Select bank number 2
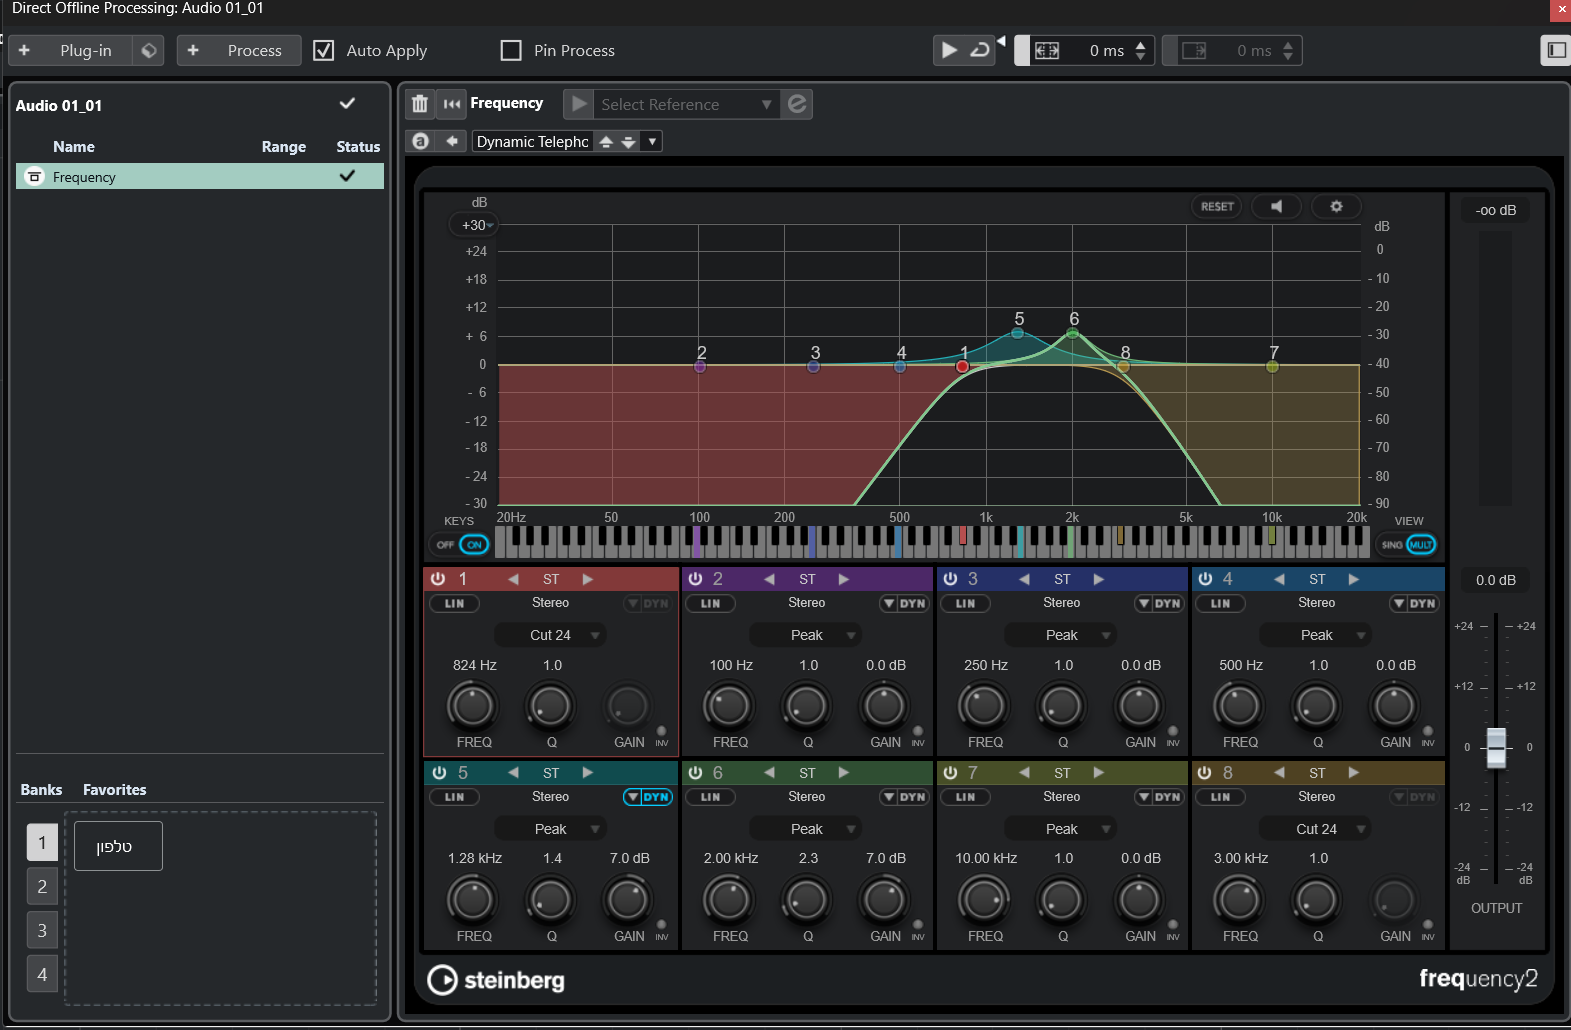Screen dimensions: 1571x1030 (x=42, y=886)
